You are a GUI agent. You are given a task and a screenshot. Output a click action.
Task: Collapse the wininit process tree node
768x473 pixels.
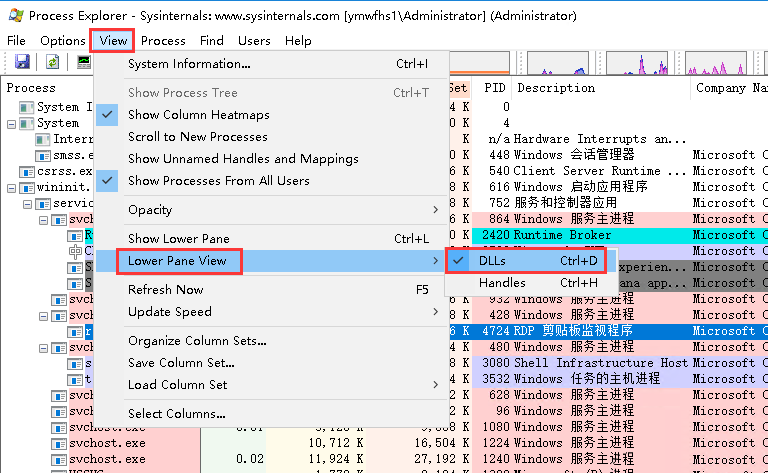[11, 189]
